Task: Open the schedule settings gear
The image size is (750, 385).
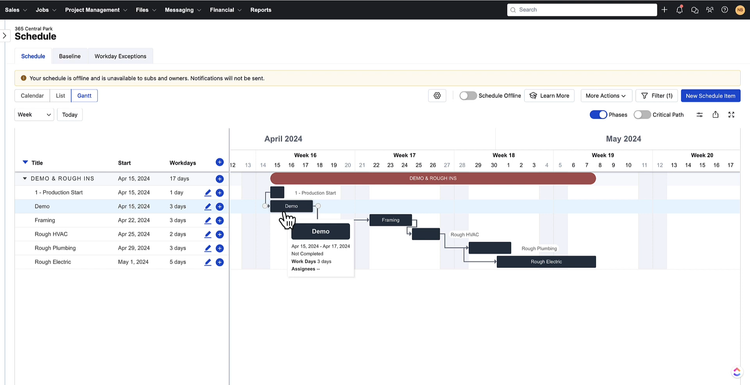Action: (x=437, y=96)
